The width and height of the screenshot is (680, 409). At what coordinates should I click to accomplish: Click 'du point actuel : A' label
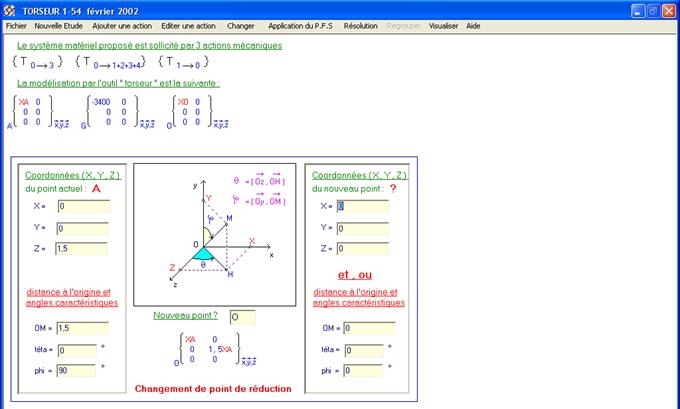point(63,189)
